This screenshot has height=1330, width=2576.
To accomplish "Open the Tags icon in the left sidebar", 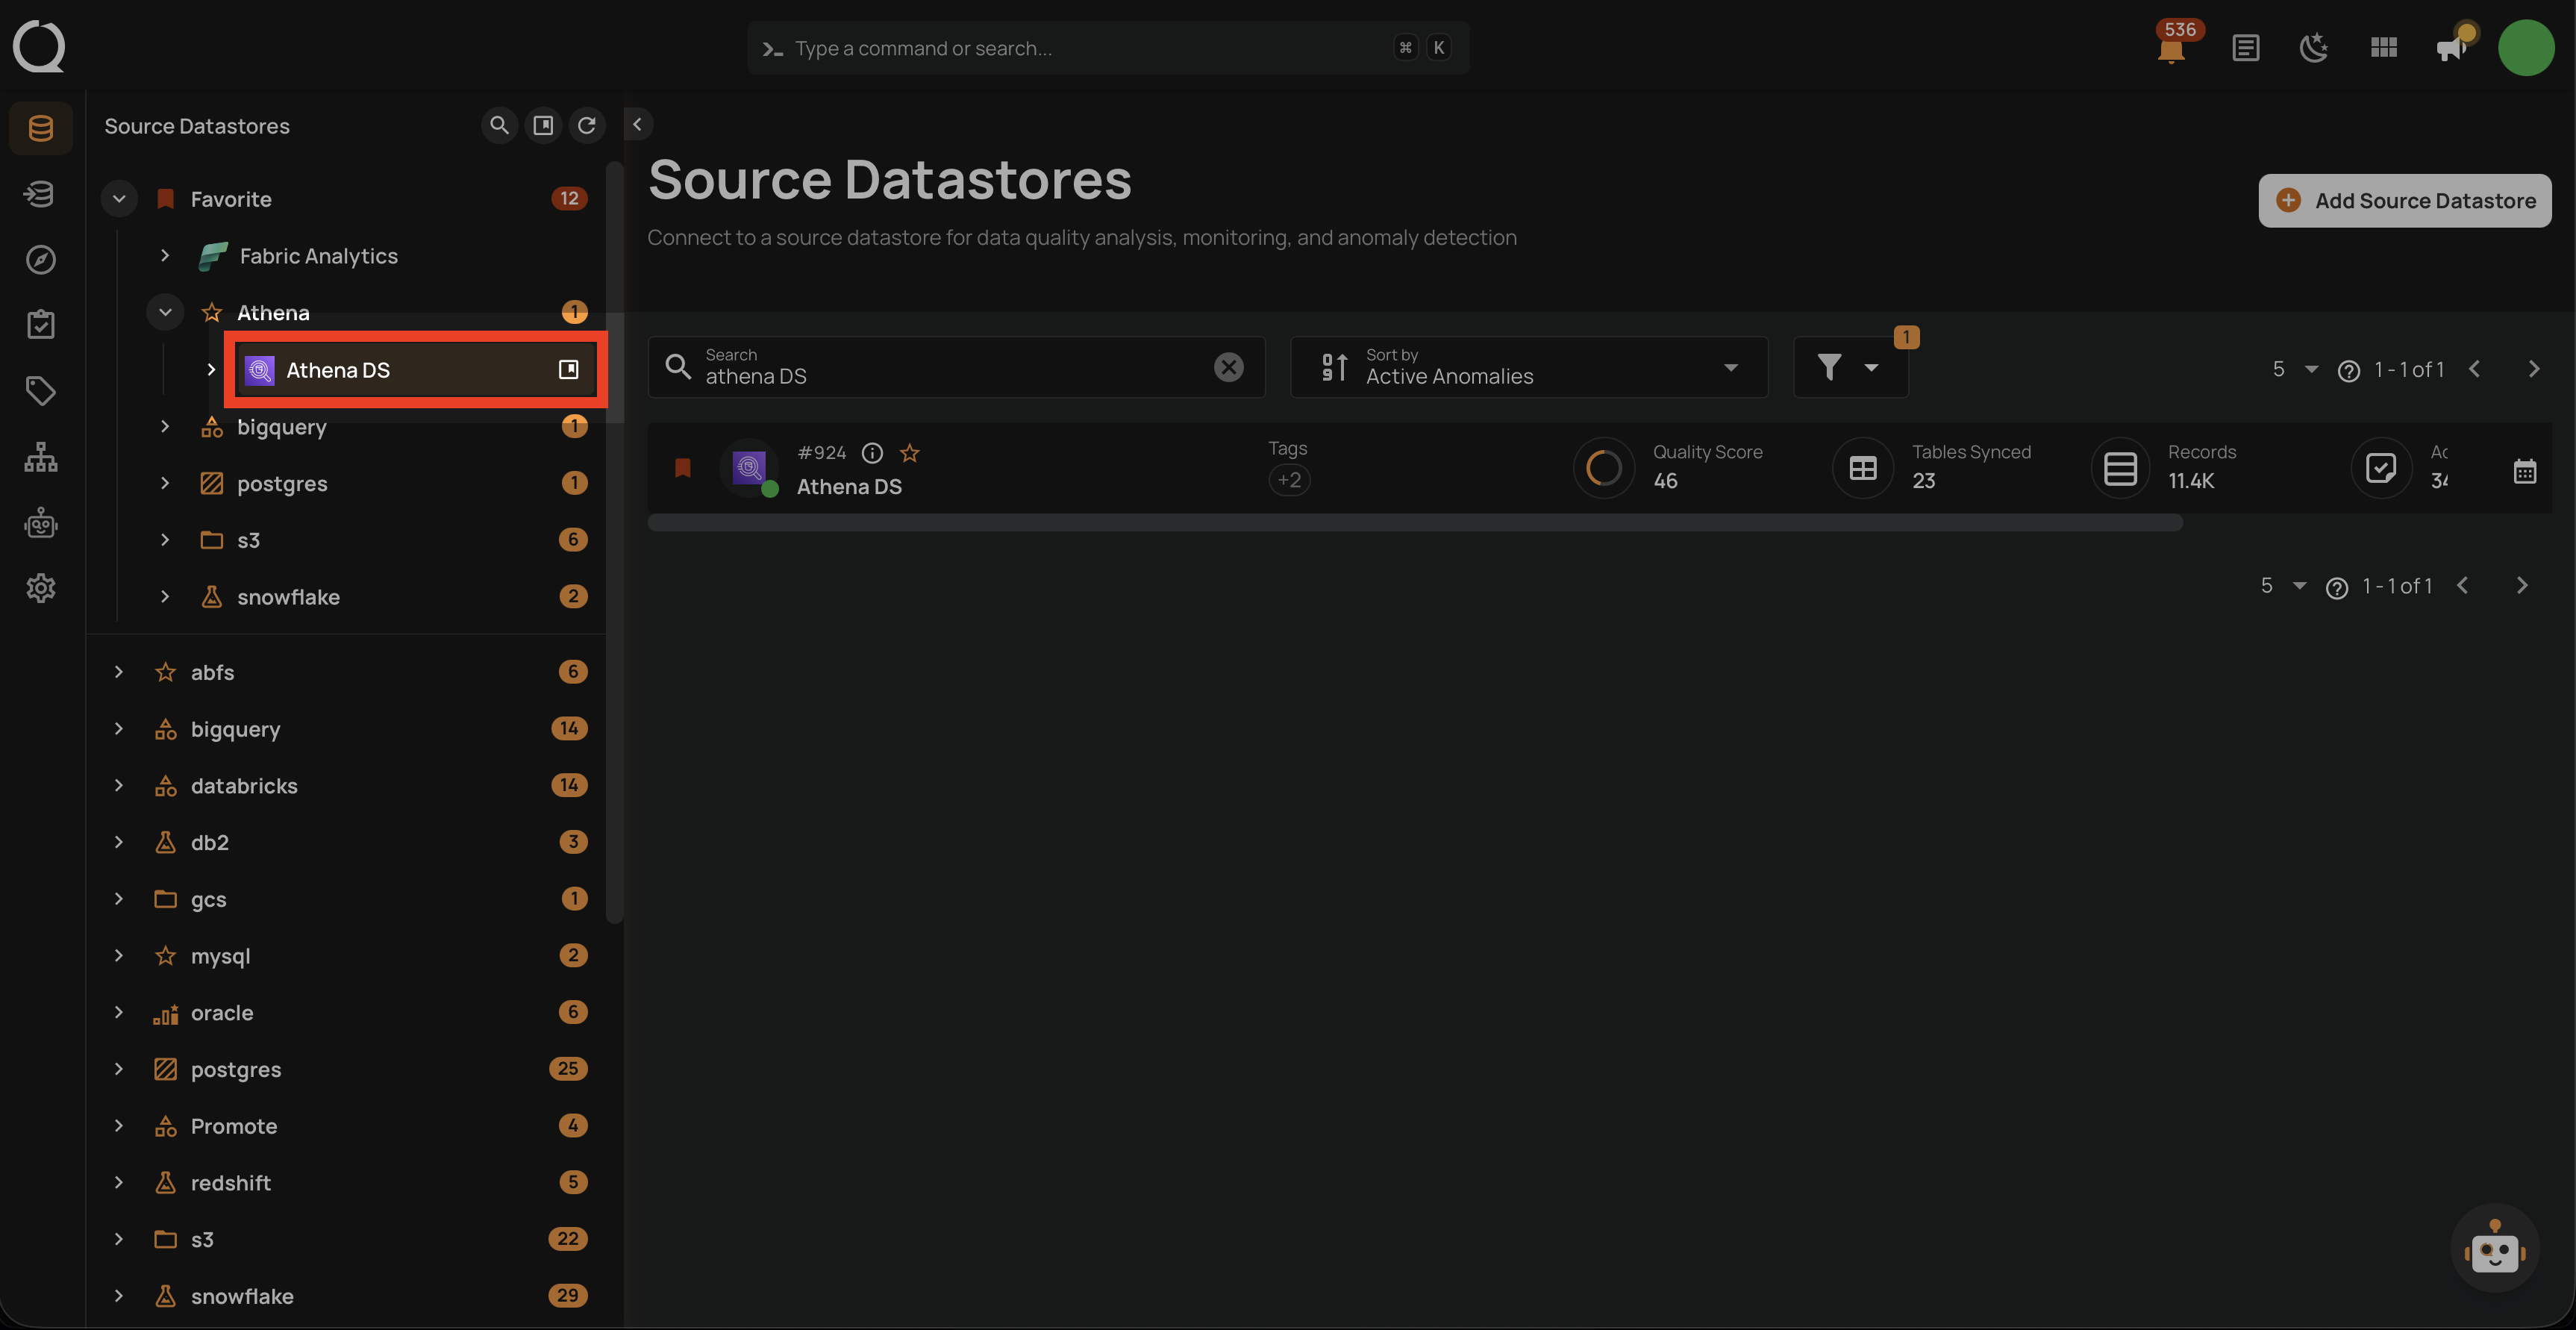I will (x=40, y=390).
